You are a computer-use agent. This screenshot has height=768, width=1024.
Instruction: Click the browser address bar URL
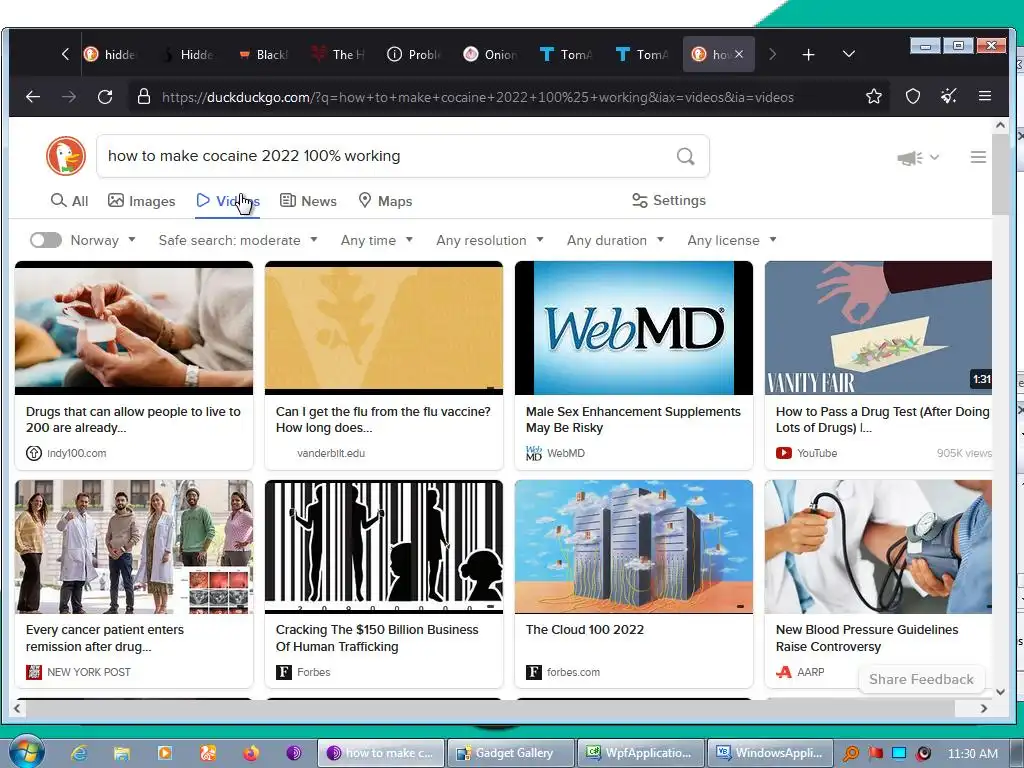pyautogui.click(x=477, y=97)
